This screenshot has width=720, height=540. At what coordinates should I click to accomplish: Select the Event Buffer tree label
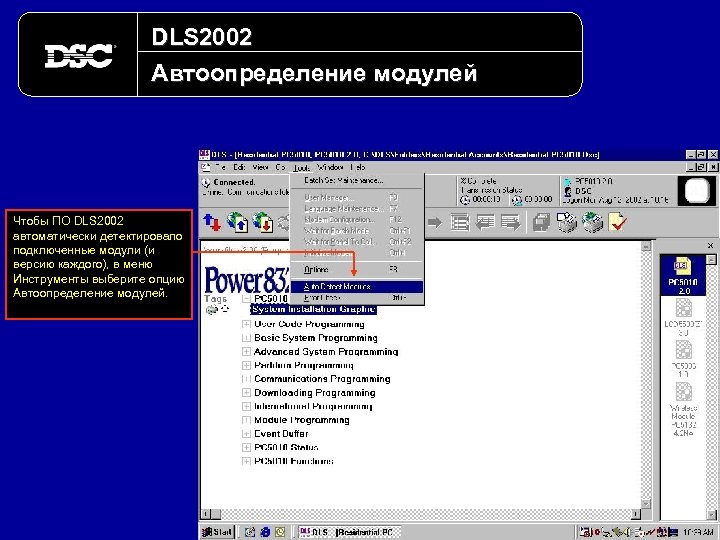[281, 434]
